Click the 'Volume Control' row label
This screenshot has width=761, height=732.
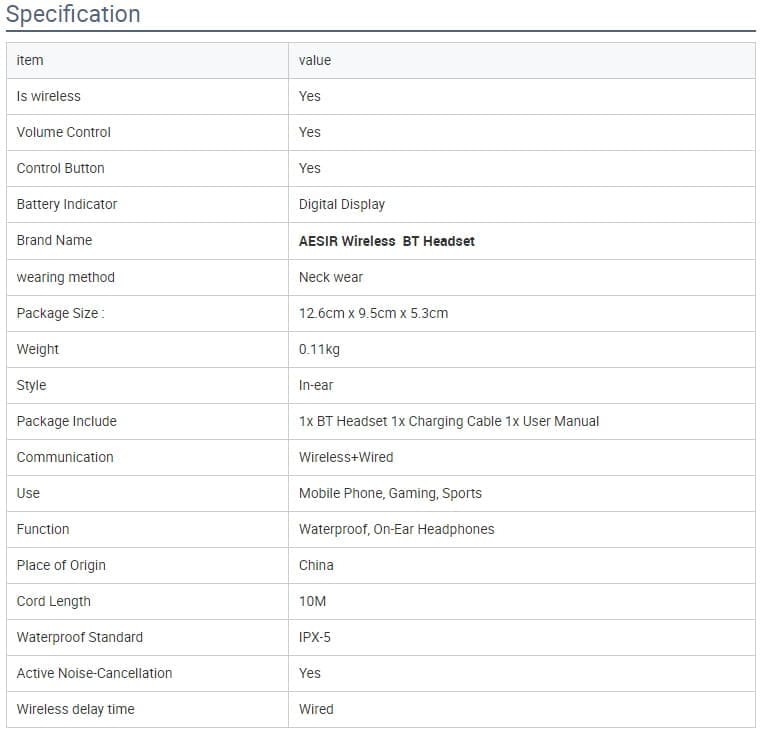[x=63, y=132]
